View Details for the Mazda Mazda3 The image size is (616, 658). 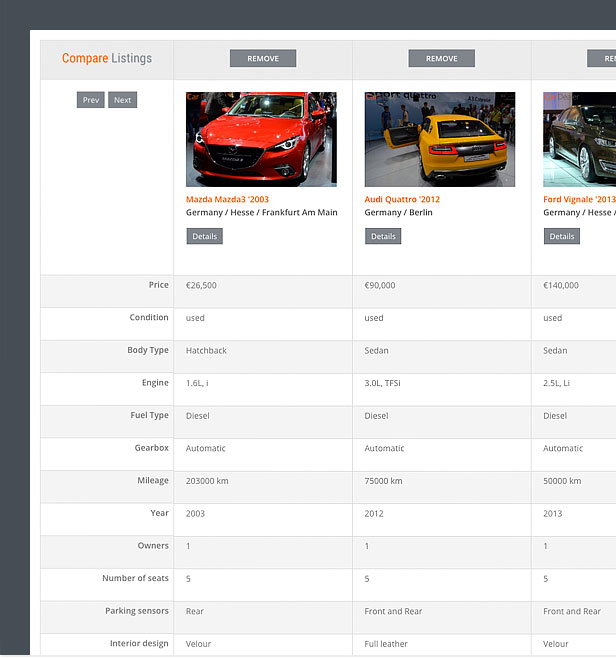point(204,237)
